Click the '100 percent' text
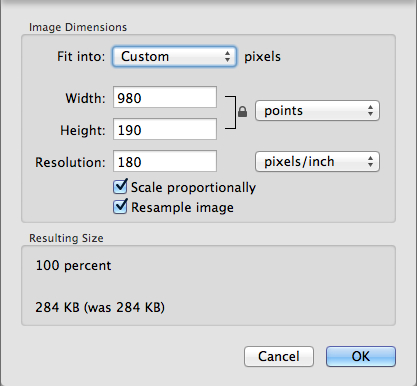The height and width of the screenshot is (386, 417). [73, 266]
